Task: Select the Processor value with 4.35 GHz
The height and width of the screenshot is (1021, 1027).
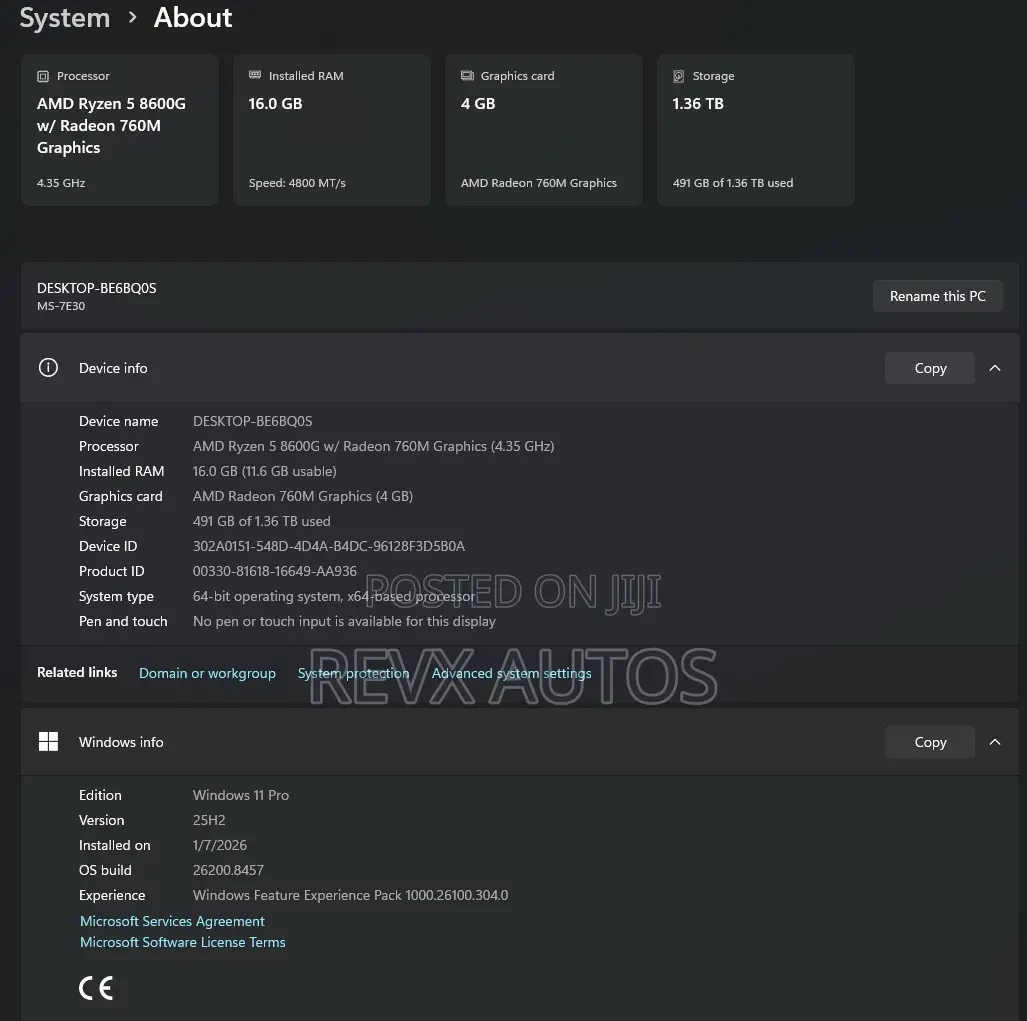Action: pos(373,446)
